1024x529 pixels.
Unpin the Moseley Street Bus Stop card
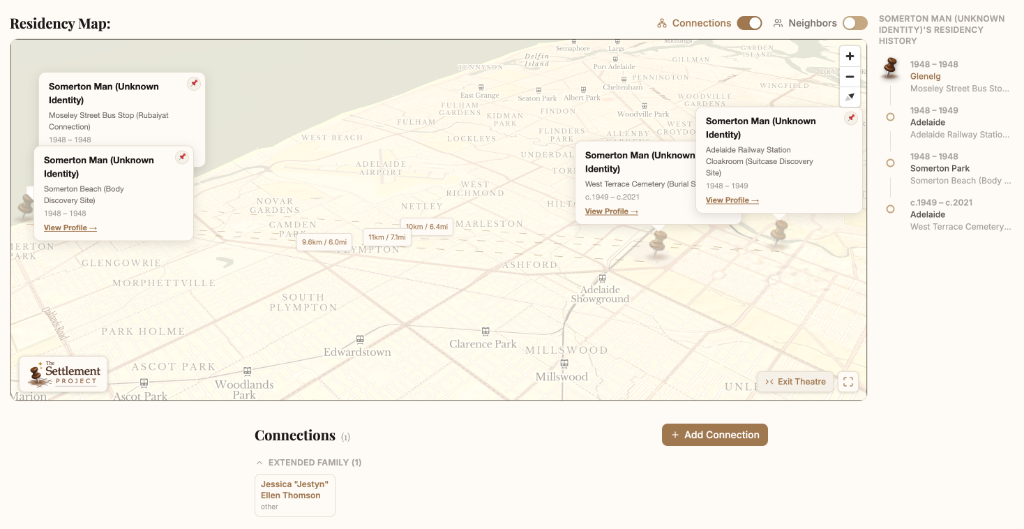[194, 83]
